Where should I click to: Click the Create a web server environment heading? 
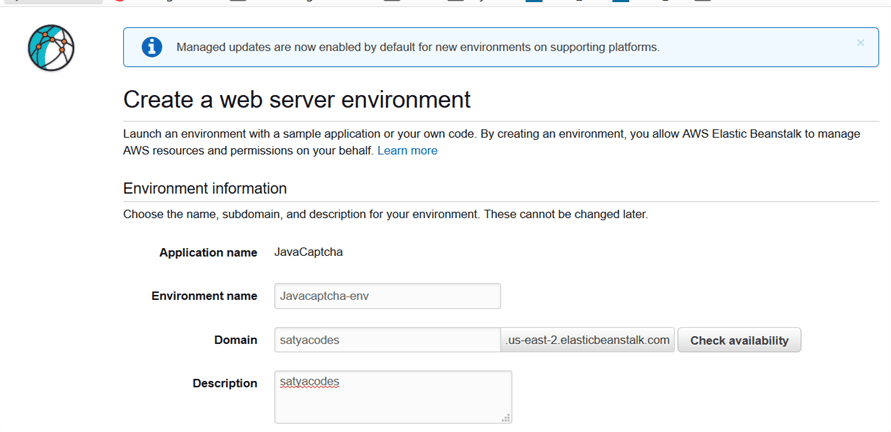coord(296,100)
